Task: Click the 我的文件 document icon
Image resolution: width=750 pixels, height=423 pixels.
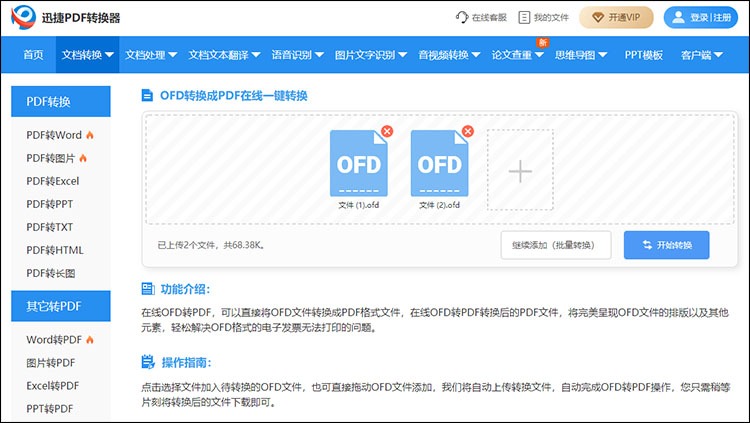Action: click(524, 17)
